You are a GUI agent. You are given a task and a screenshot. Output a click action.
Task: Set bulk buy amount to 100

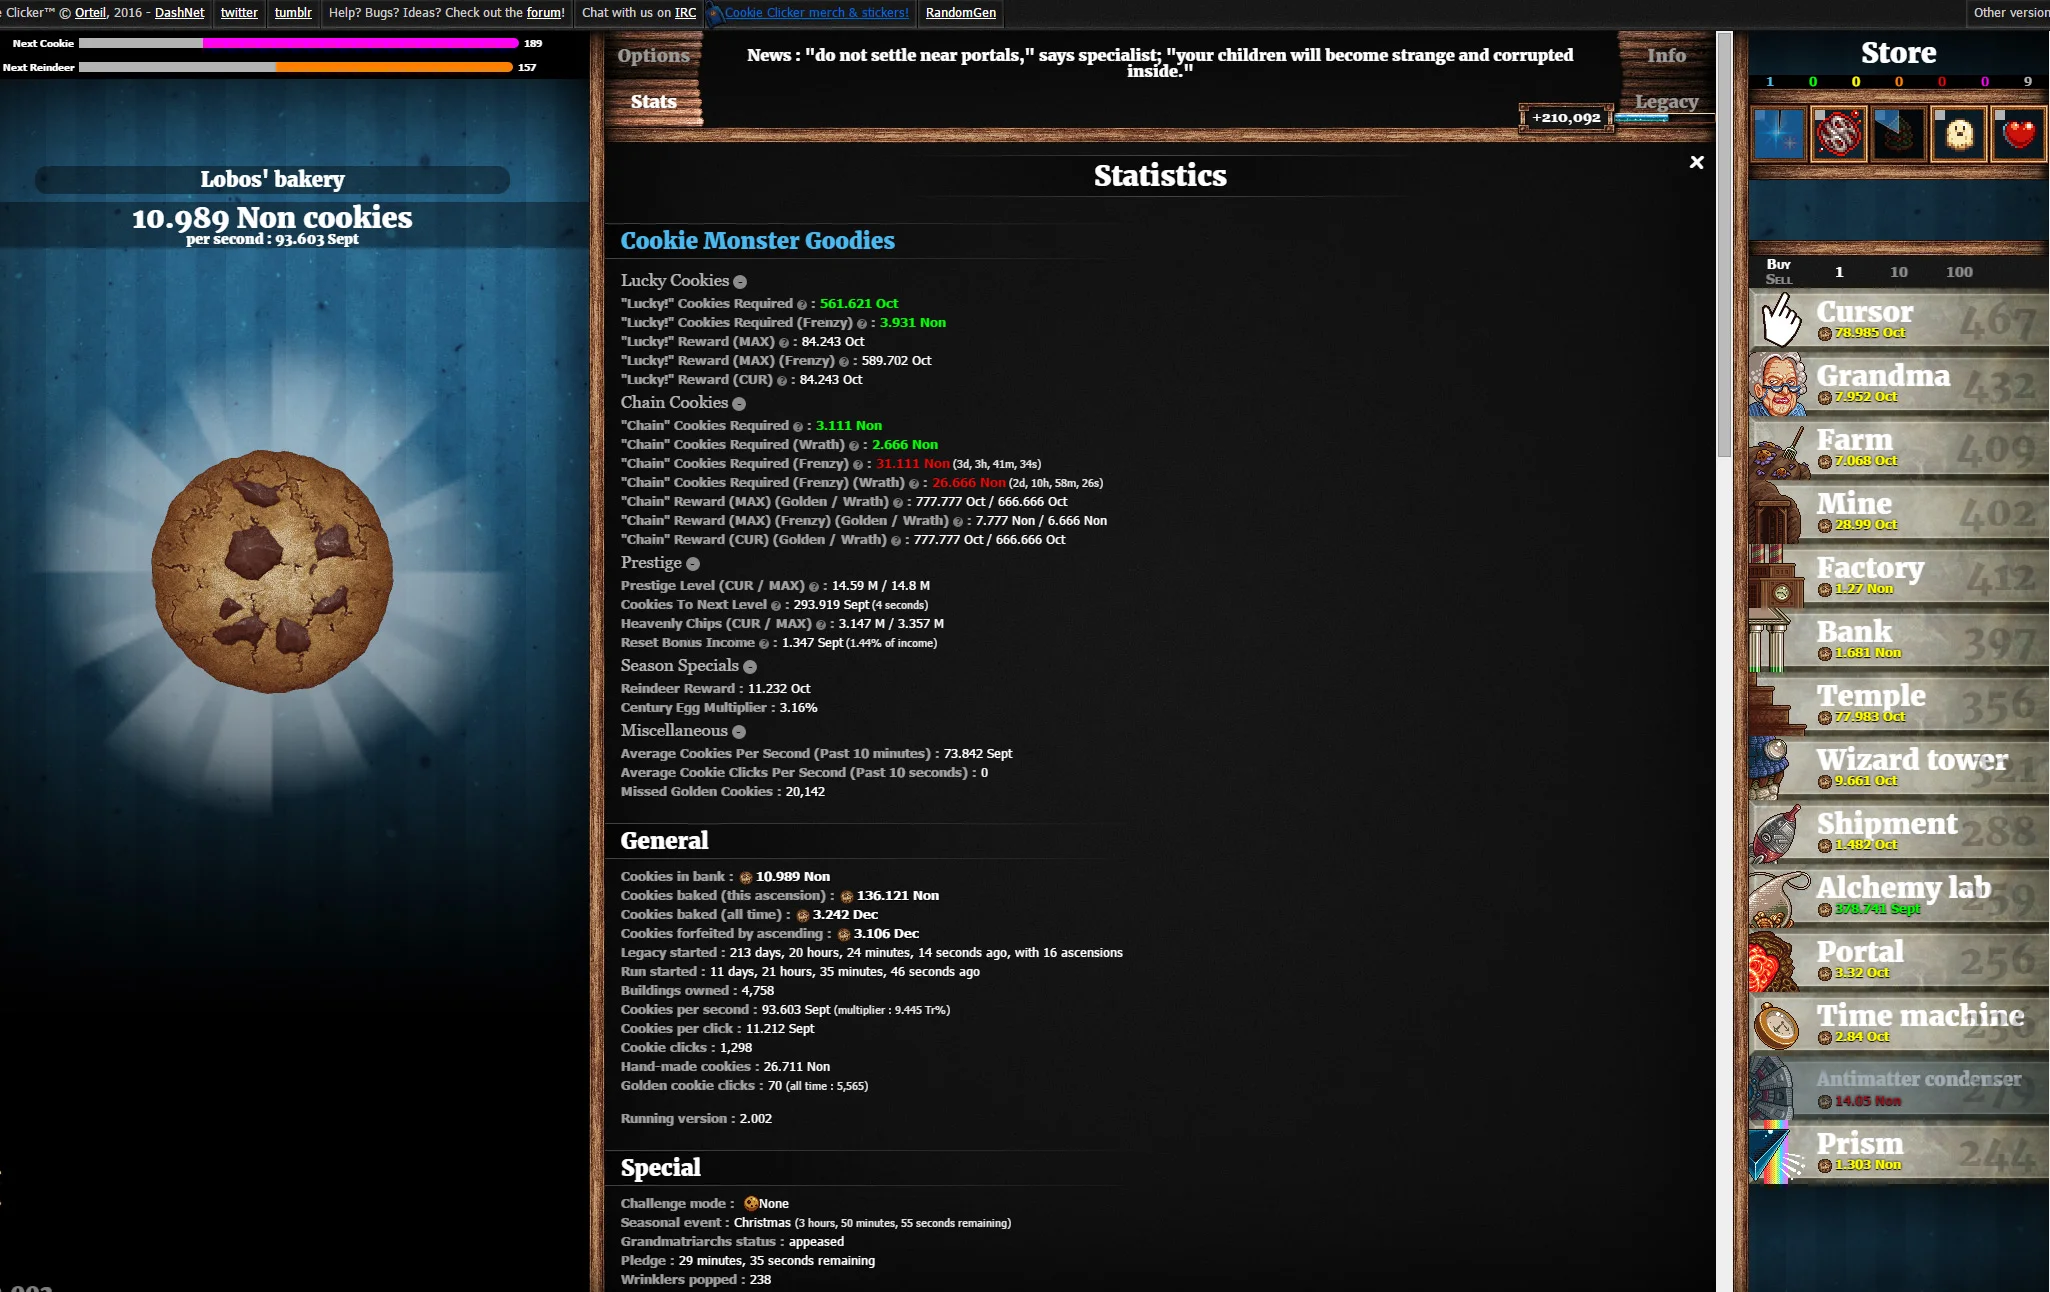[1959, 271]
